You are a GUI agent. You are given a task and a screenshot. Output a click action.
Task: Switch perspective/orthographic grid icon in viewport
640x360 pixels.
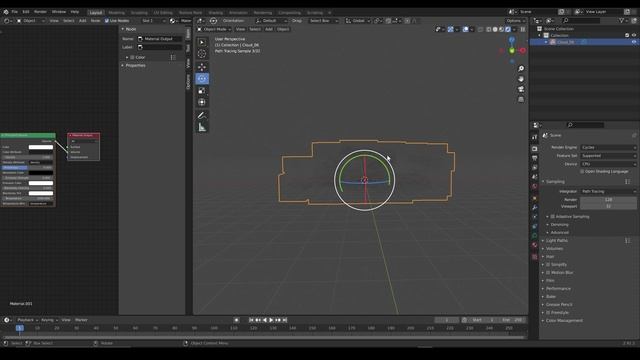tap(521, 99)
